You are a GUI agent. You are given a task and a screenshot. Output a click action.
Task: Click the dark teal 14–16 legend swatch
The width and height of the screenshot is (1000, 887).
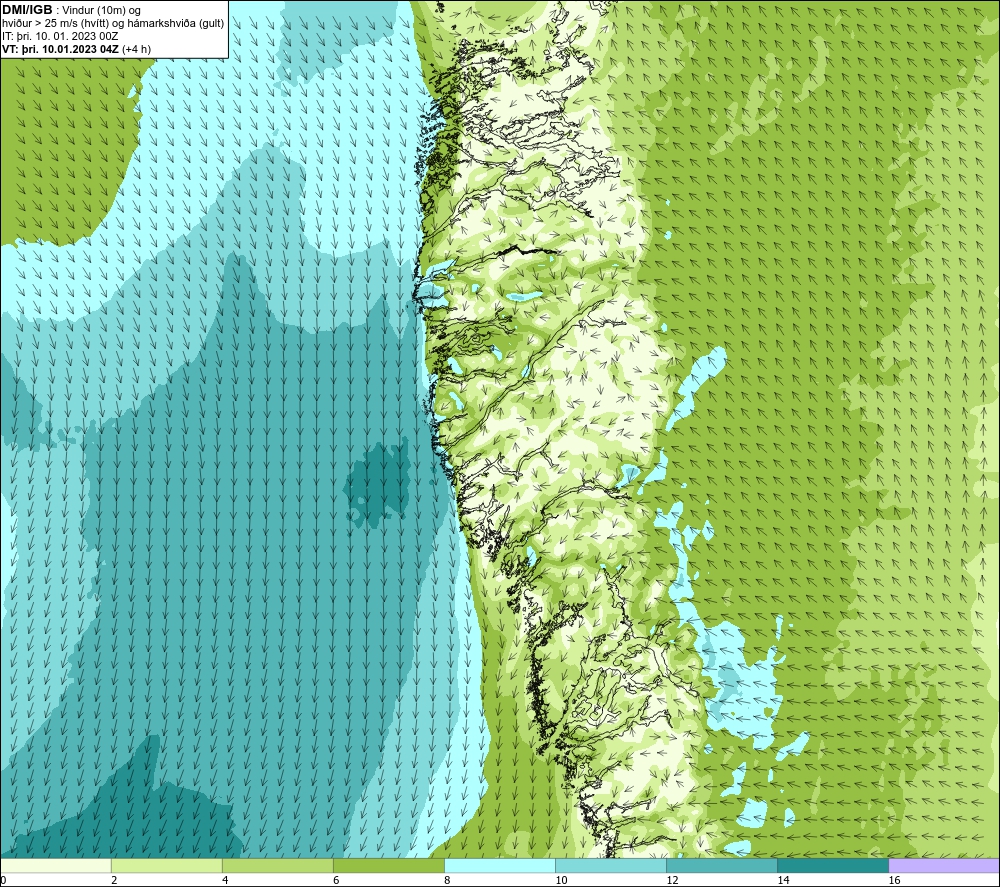[x=832, y=865]
